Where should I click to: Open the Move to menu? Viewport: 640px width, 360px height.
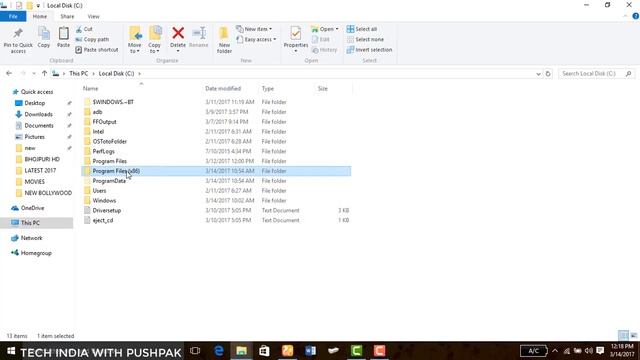(135, 40)
